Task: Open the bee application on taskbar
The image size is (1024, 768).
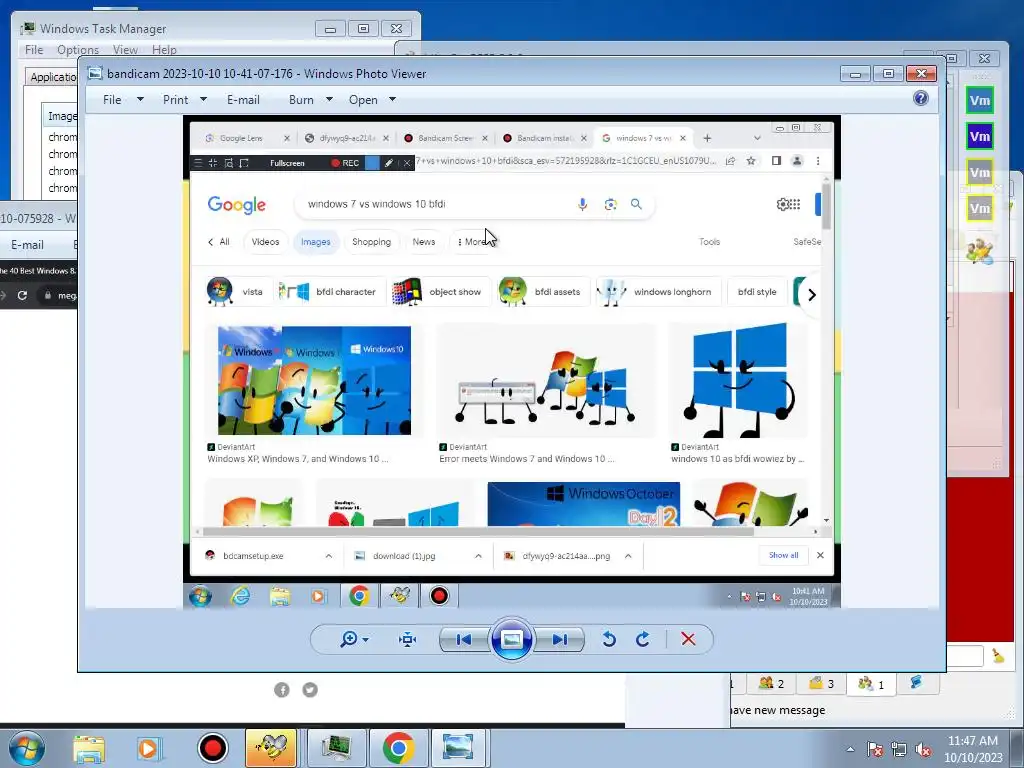Action: tap(270, 748)
